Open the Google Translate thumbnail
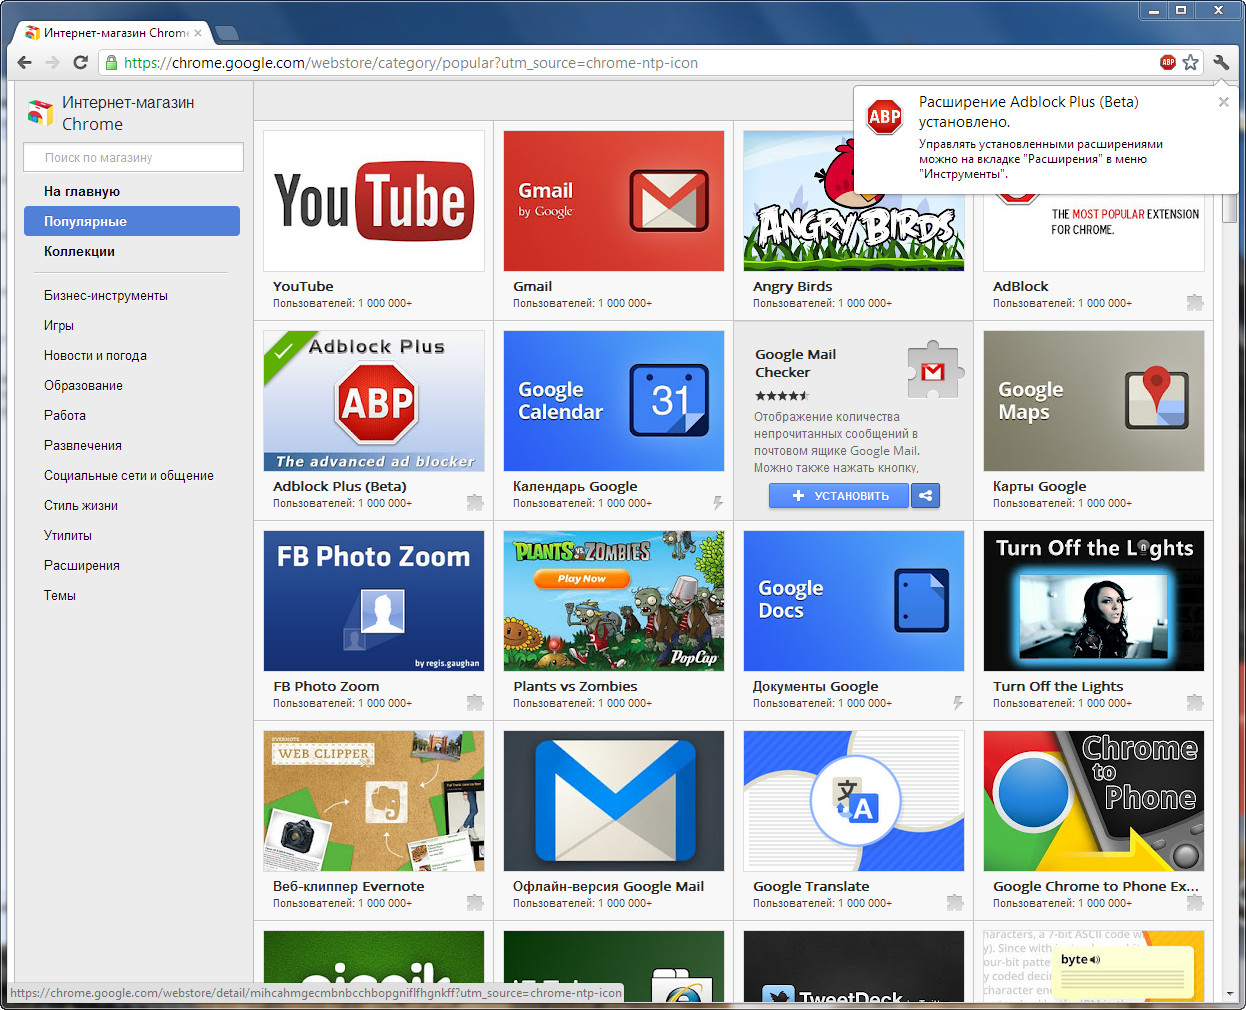This screenshot has height=1010, width=1246. [854, 801]
